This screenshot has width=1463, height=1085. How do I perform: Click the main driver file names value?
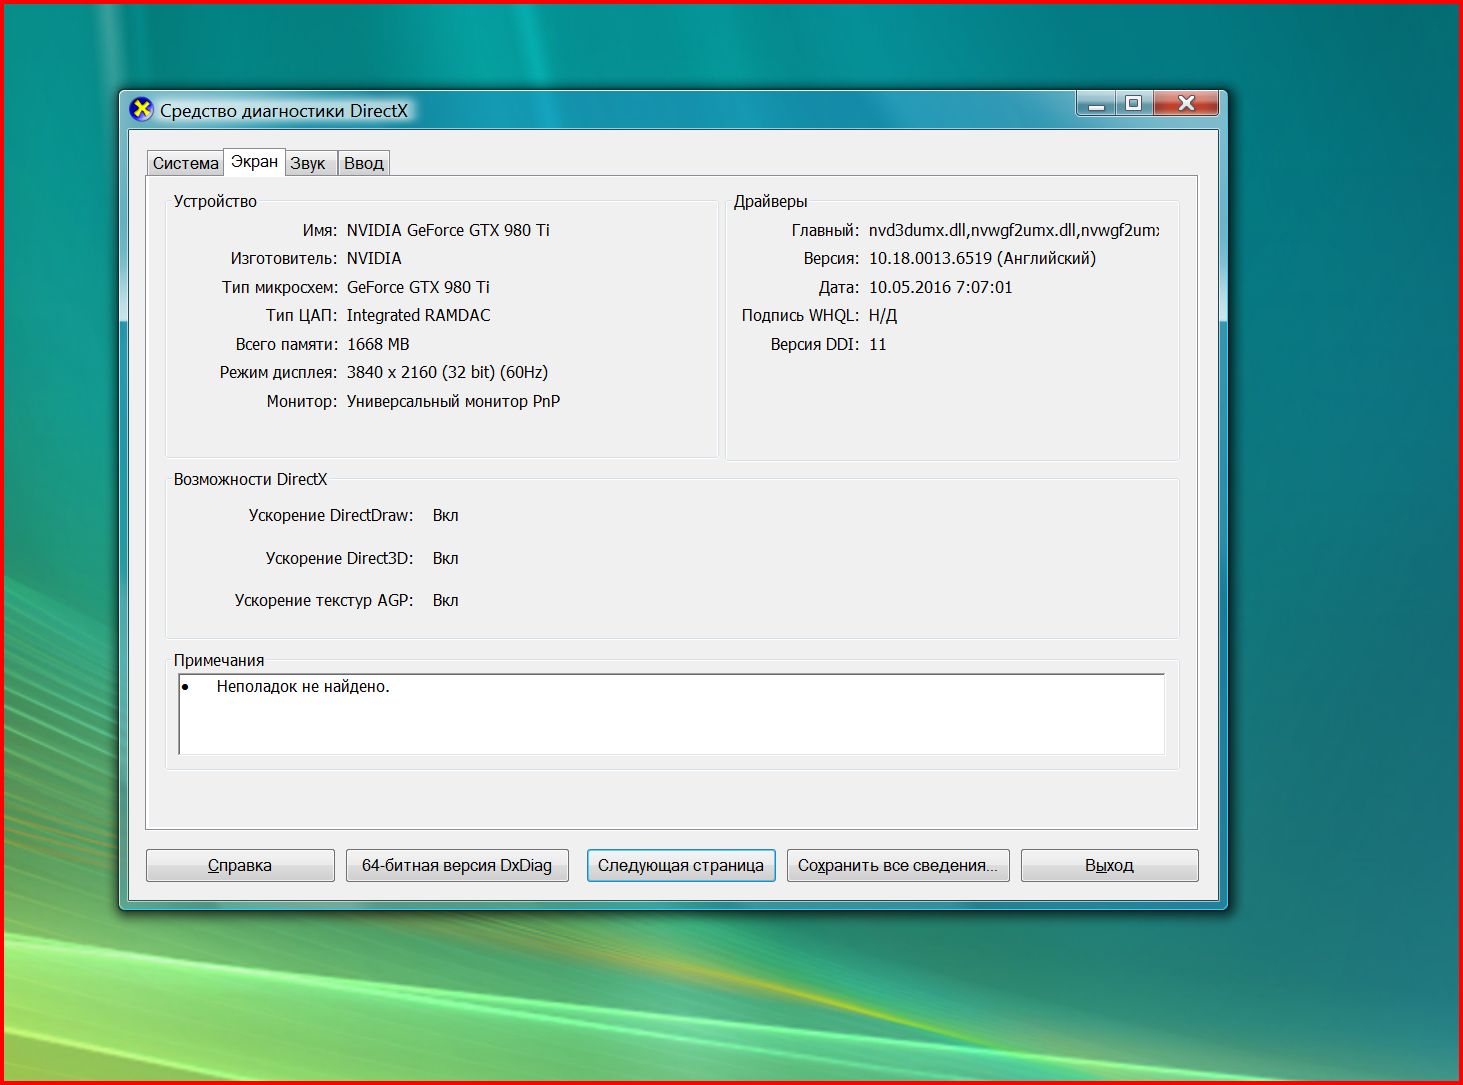point(1013,230)
